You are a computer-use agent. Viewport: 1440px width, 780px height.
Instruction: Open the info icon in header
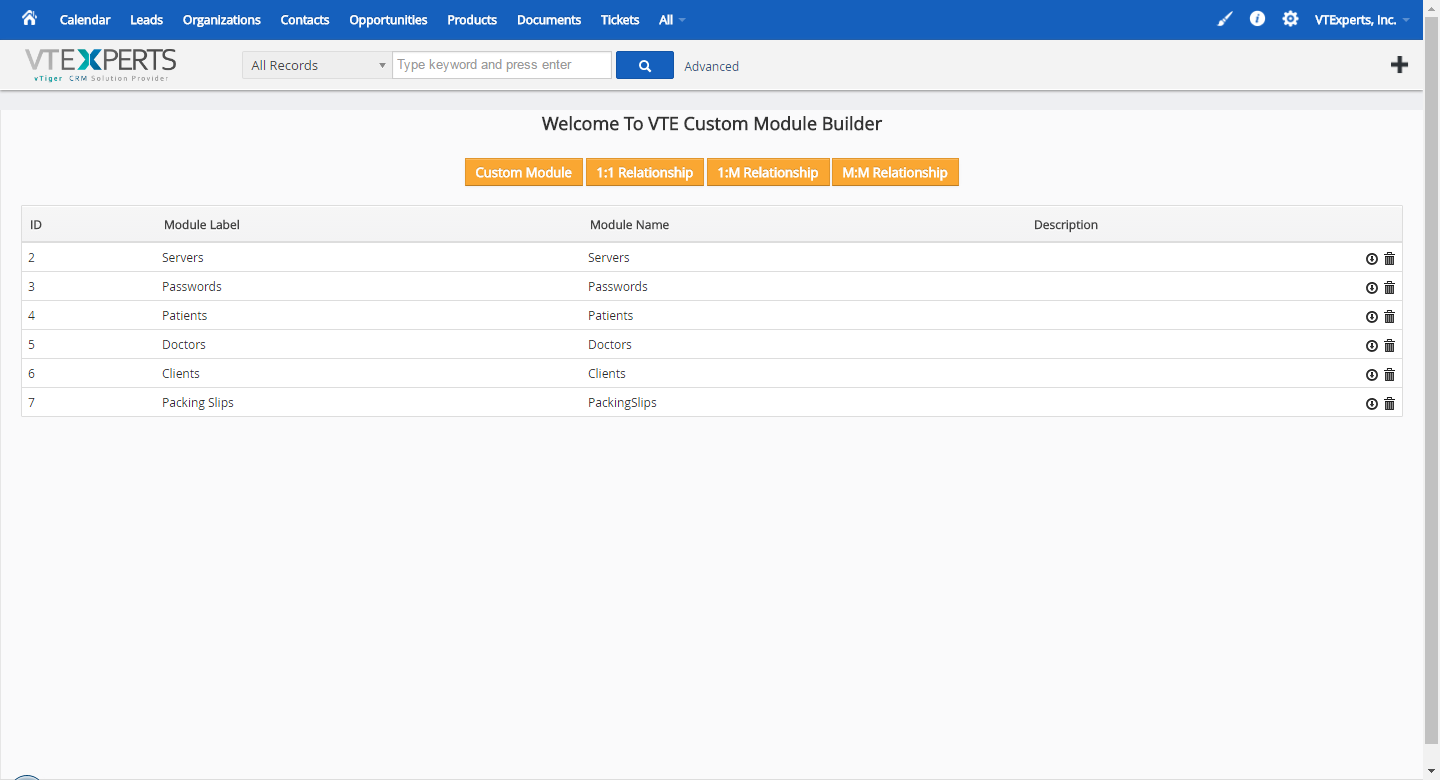pyautogui.click(x=1257, y=19)
